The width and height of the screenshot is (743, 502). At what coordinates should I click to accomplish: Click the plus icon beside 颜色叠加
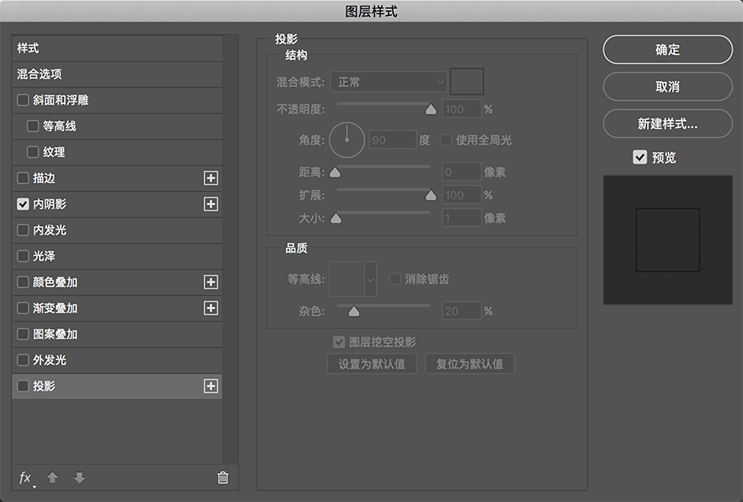[x=211, y=282]
